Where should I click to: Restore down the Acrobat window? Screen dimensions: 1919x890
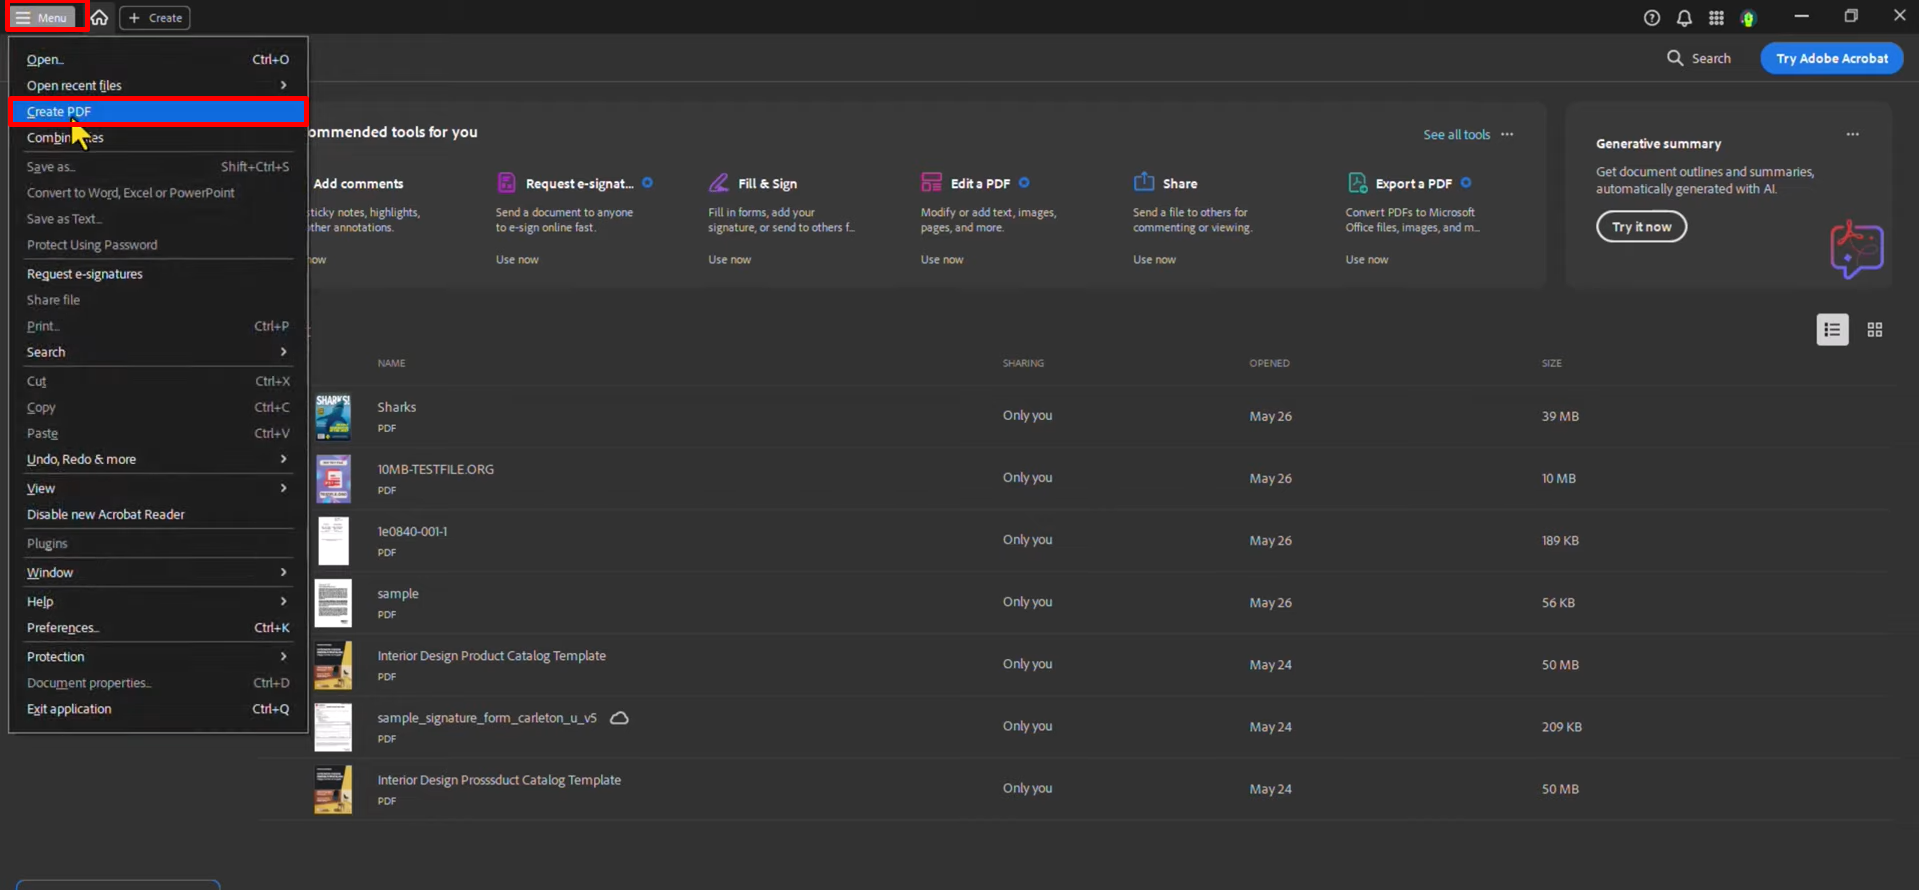coord(1851,16)
